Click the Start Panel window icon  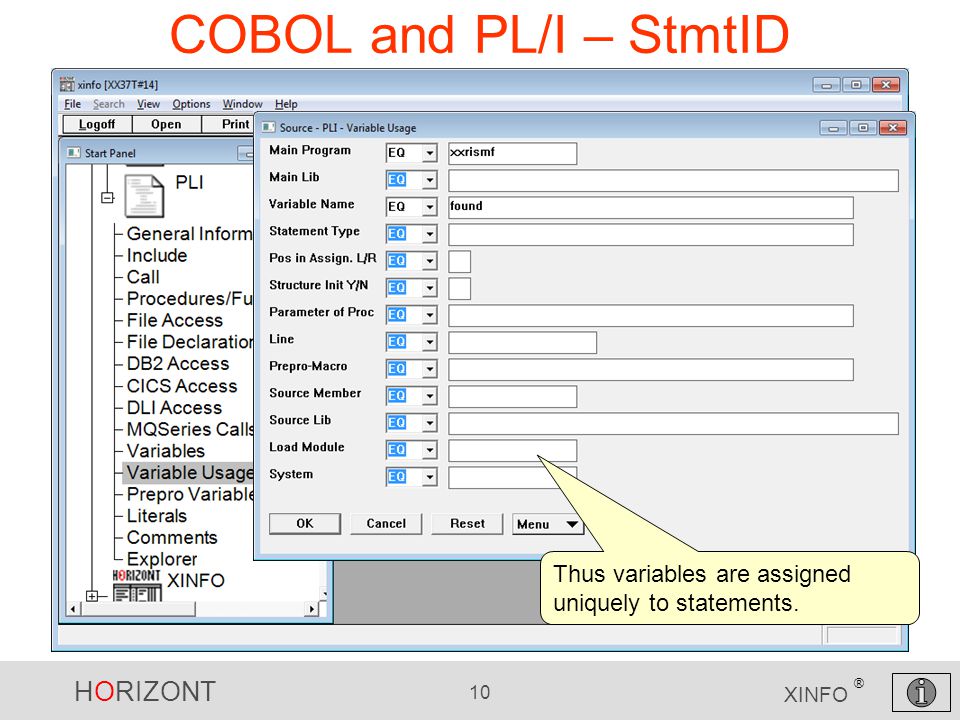tap(73, 152)
